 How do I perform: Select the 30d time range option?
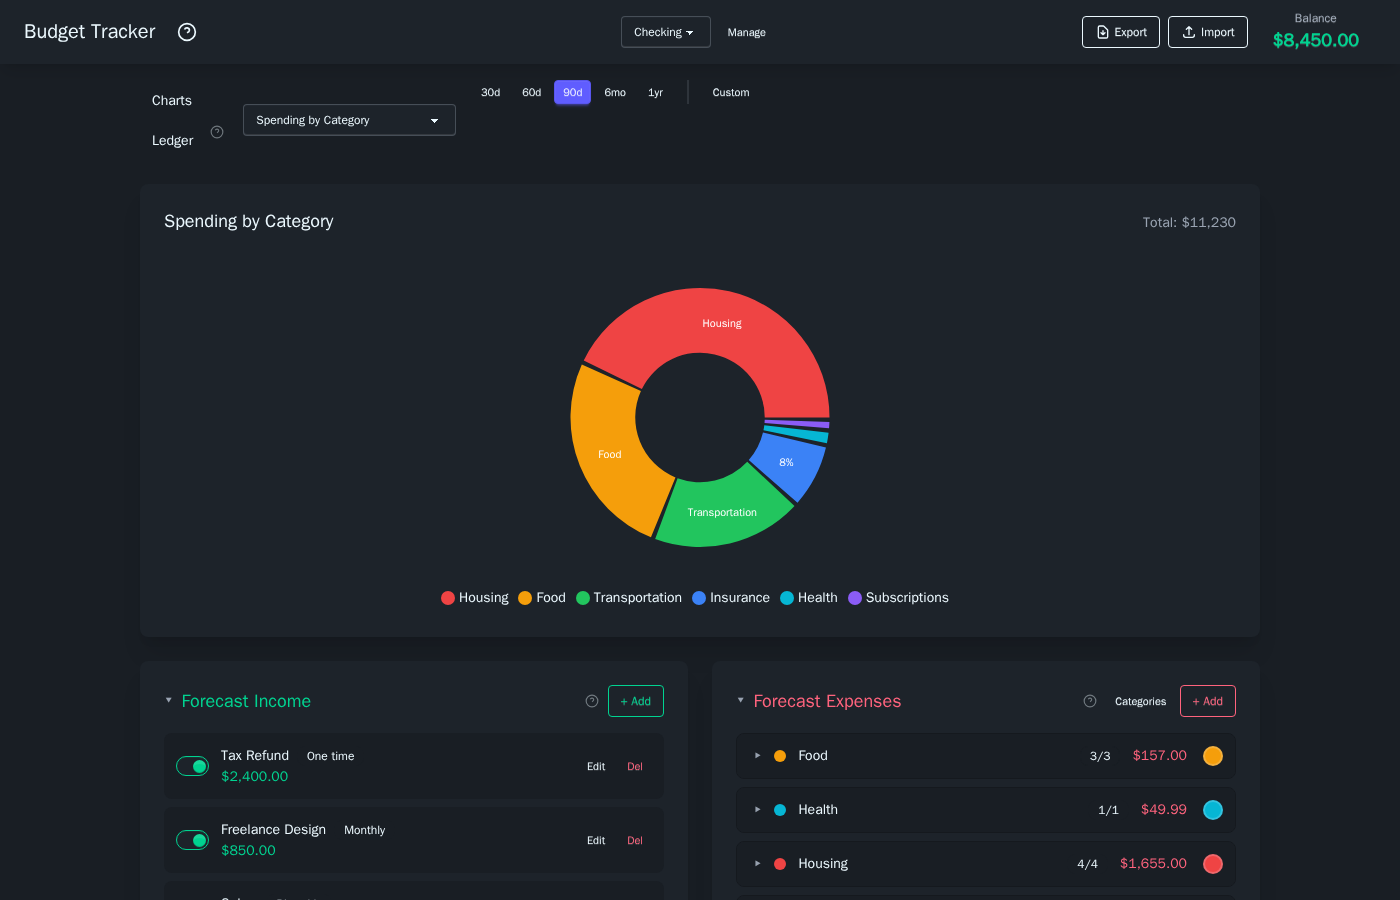tap(490, 93)
